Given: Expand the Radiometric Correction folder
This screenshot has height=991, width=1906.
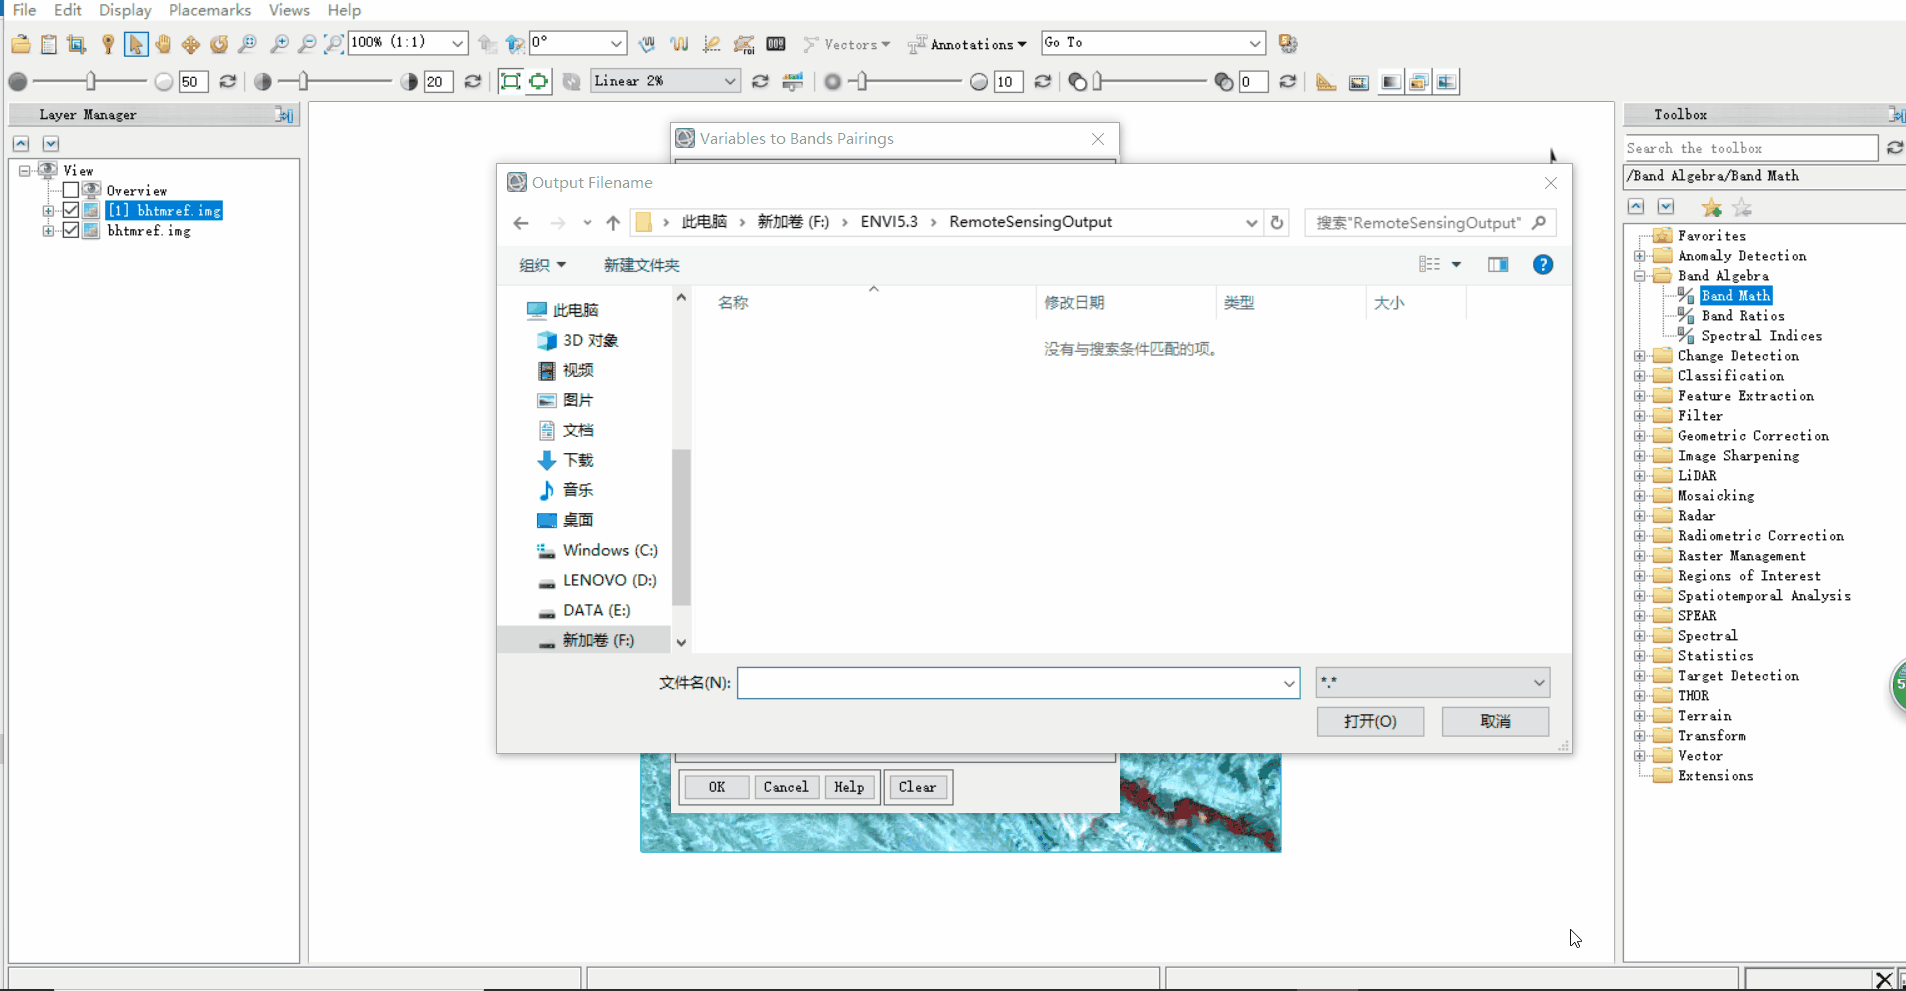Looking at the screenshot, I should [x=1640, y=536].
